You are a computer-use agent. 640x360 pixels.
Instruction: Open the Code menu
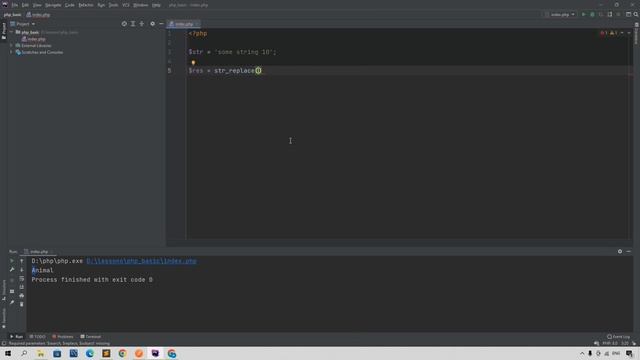click(70, 5)
